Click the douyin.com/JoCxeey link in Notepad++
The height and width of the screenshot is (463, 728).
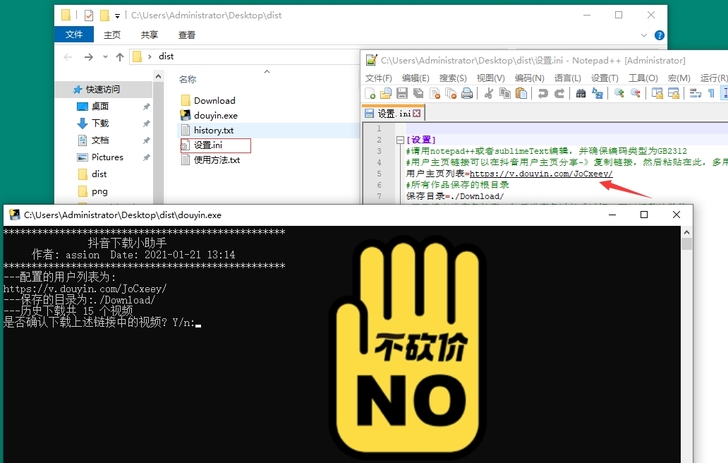pos(541,174)
